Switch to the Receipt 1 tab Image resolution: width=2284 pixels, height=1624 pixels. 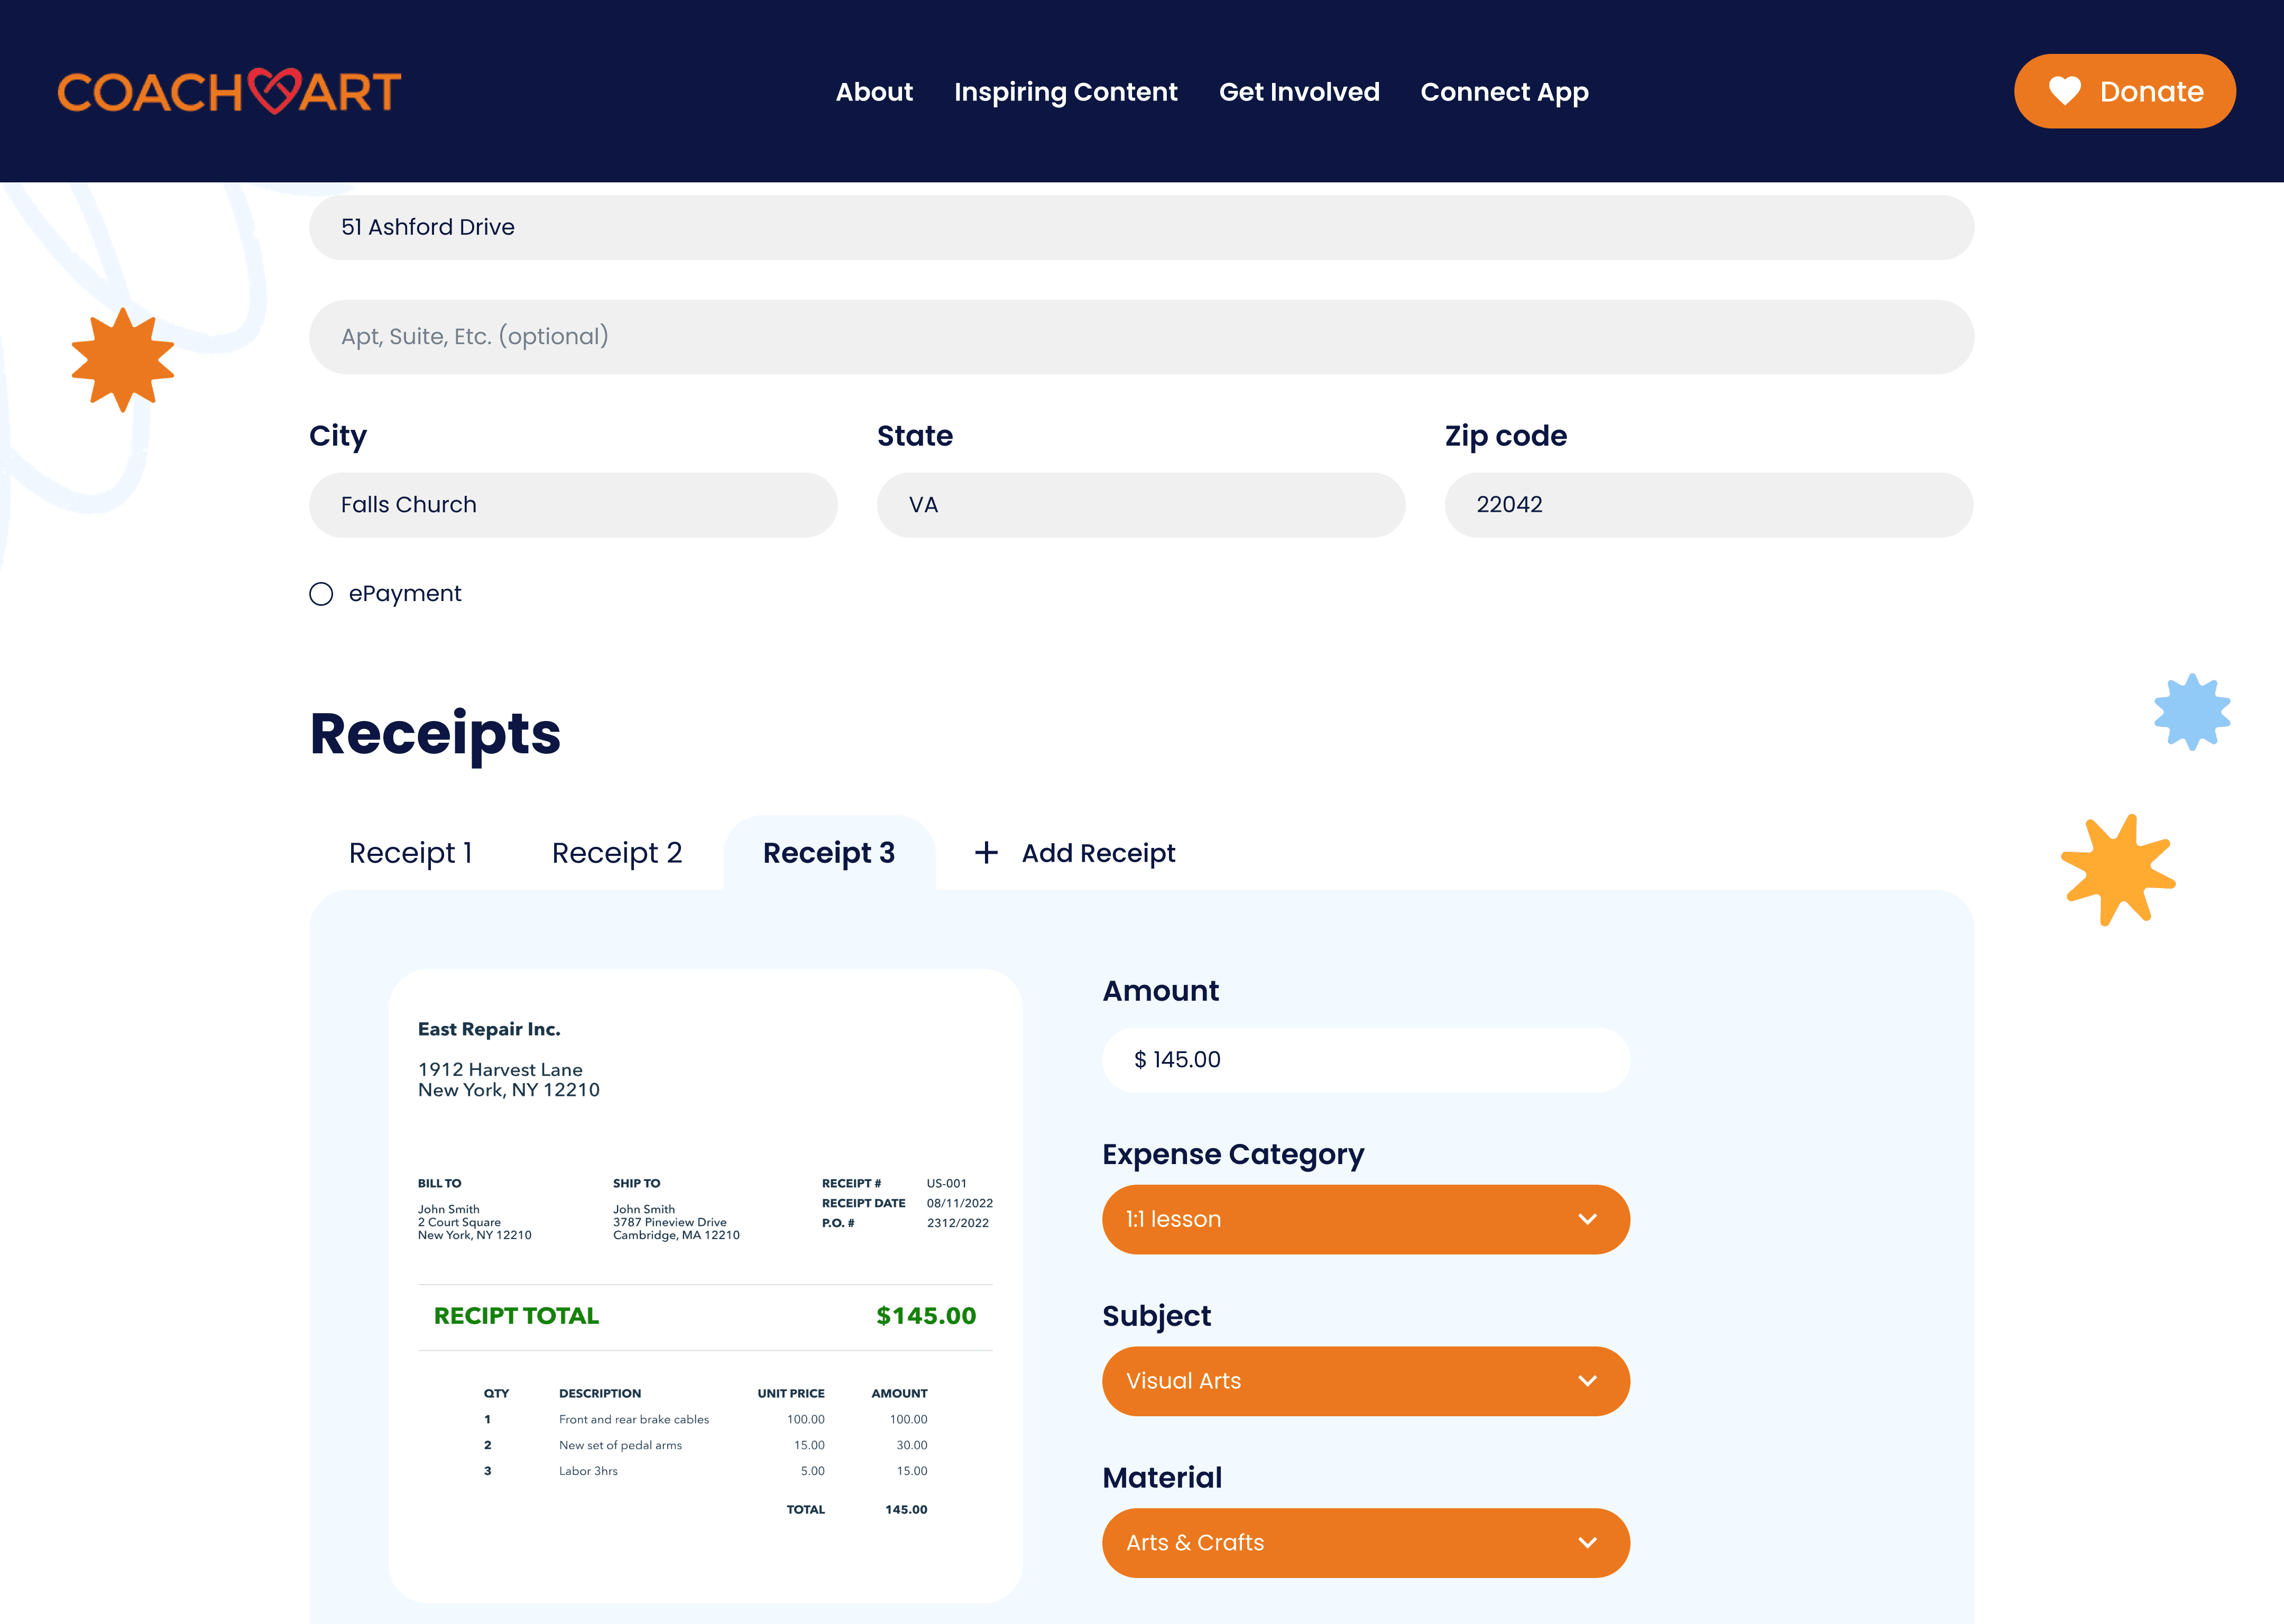(410, 853)
